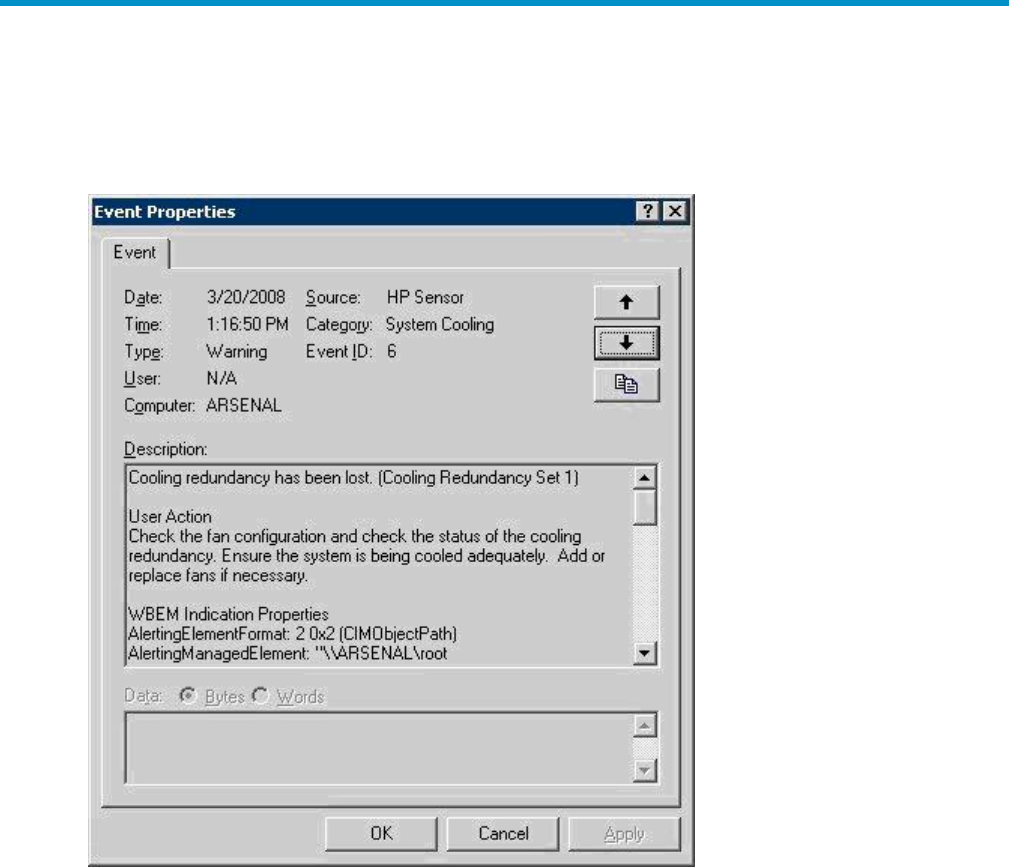Click the date value 3/20/2008
The image size is (1009, 867).
(x=246, y=297)
